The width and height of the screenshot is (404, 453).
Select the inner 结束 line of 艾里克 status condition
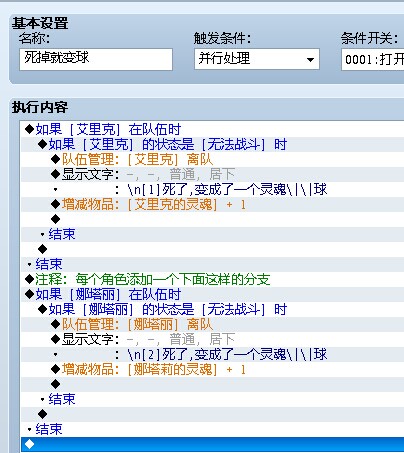coord(212,234)
